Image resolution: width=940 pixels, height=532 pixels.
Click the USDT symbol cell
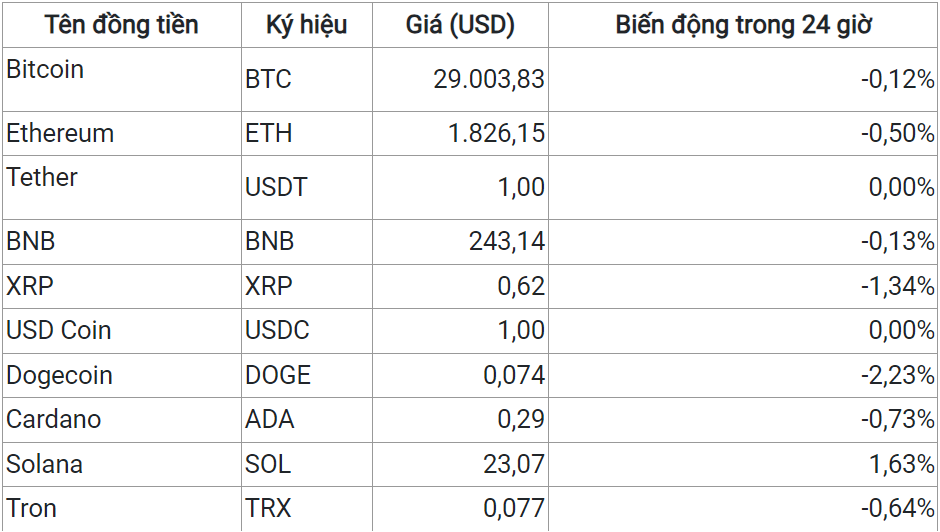307,187
